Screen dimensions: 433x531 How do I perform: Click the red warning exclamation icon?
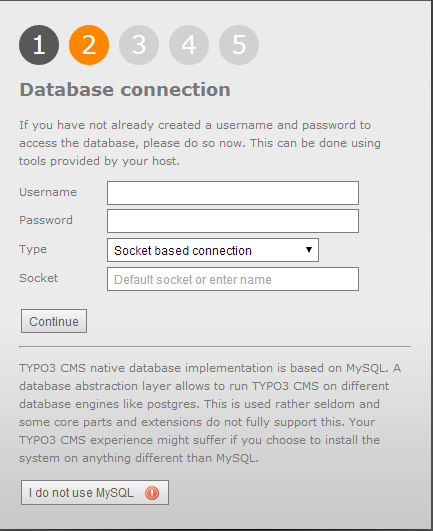point(152,493)
